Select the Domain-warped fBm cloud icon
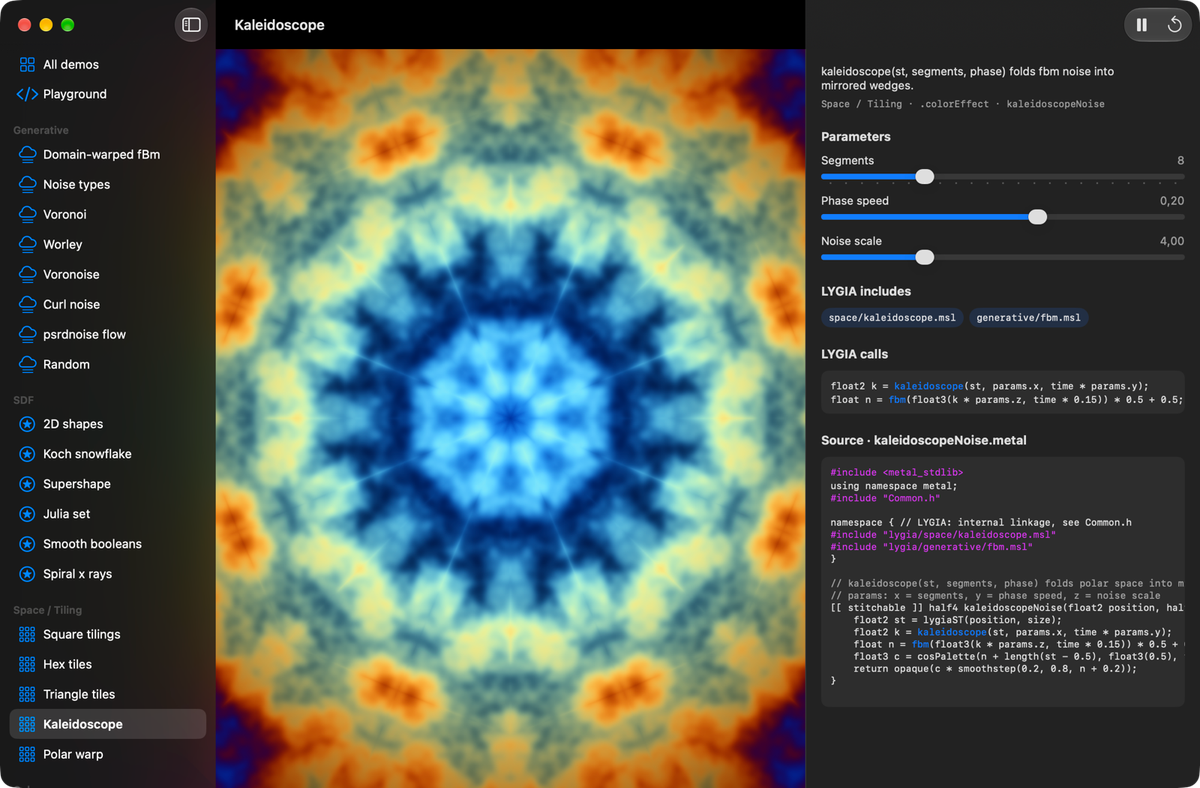This screenshot has height=788, width=1200. [27, 154]
